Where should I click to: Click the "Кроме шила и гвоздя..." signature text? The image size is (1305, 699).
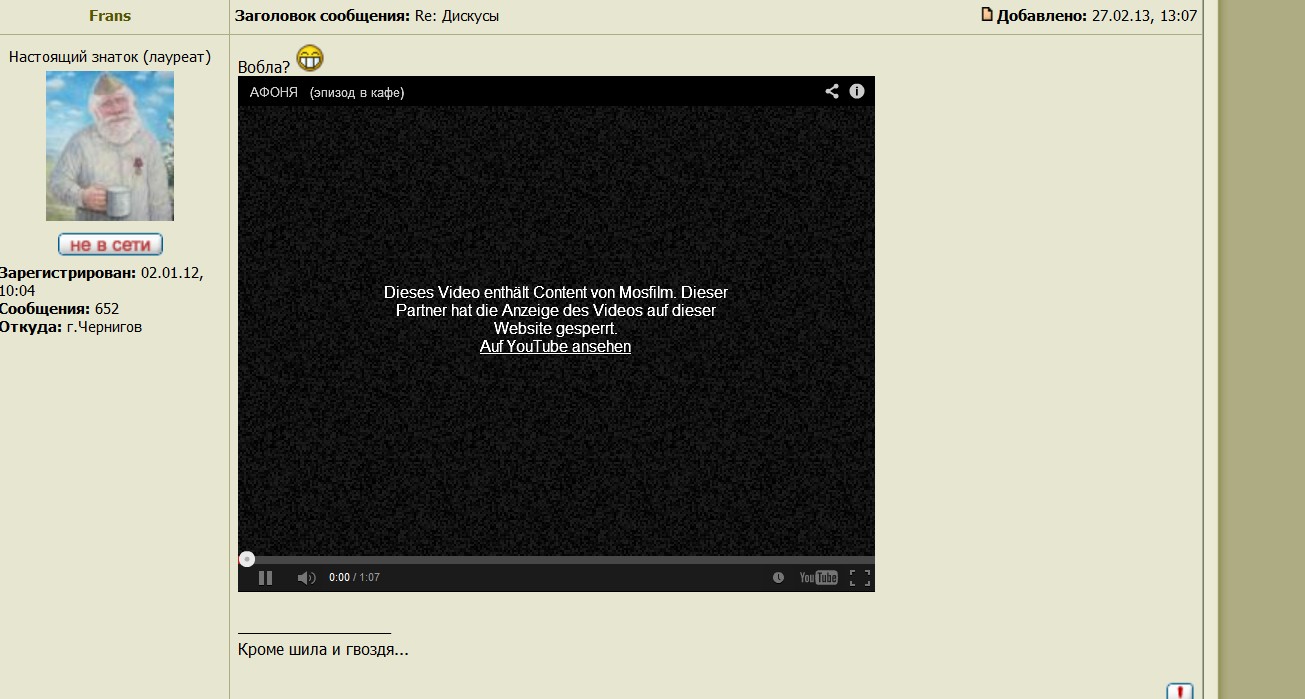[x=323, y=650]
